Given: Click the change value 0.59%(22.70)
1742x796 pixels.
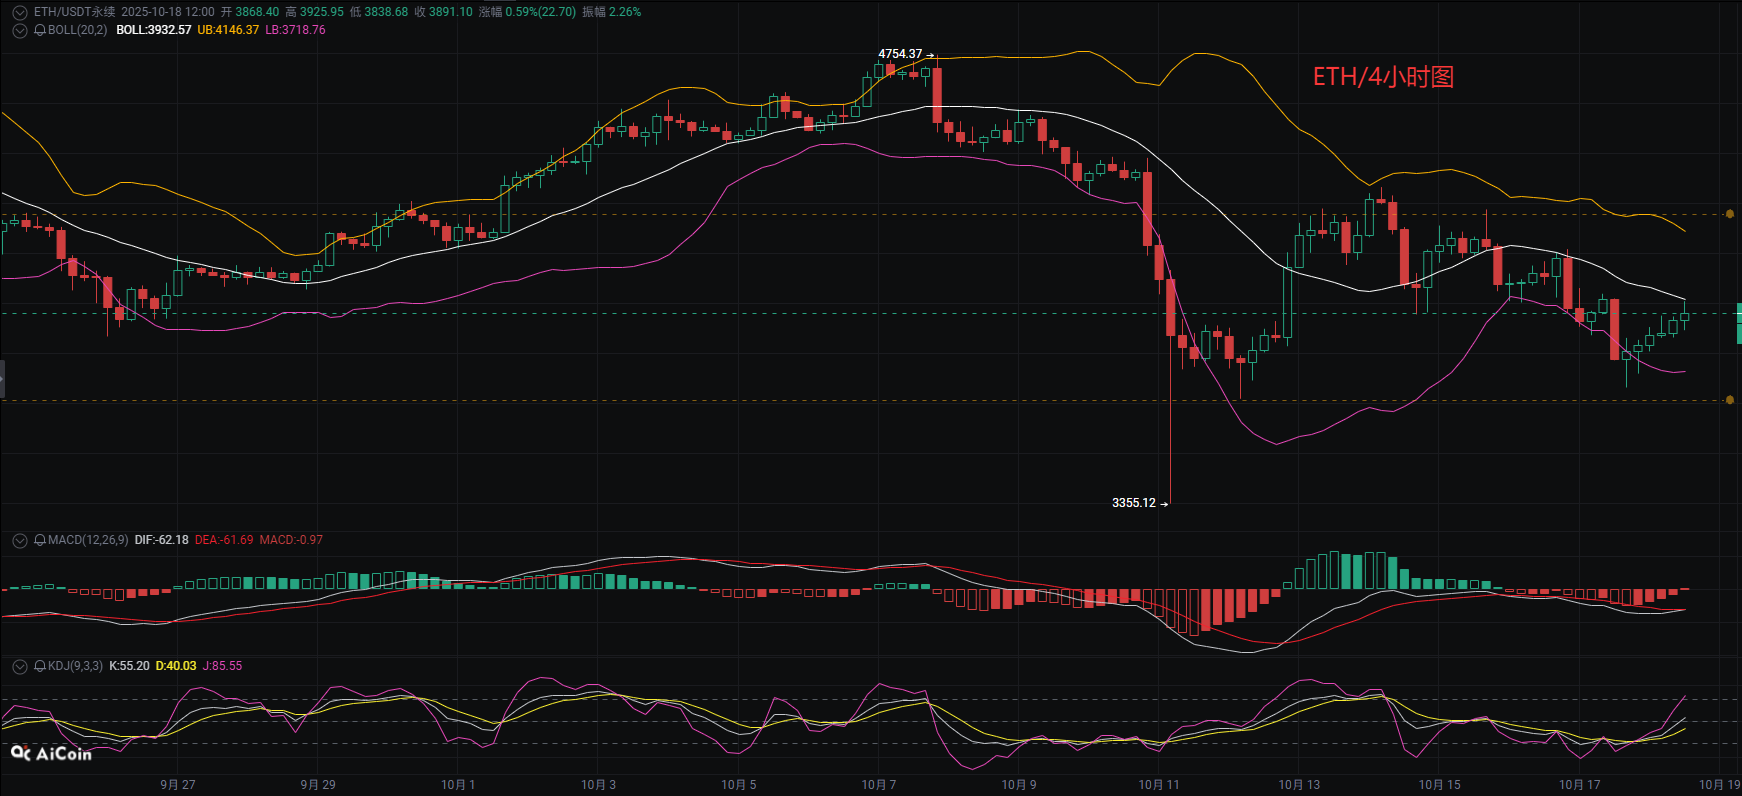Looking at the screenshot, I should [541, 12].
